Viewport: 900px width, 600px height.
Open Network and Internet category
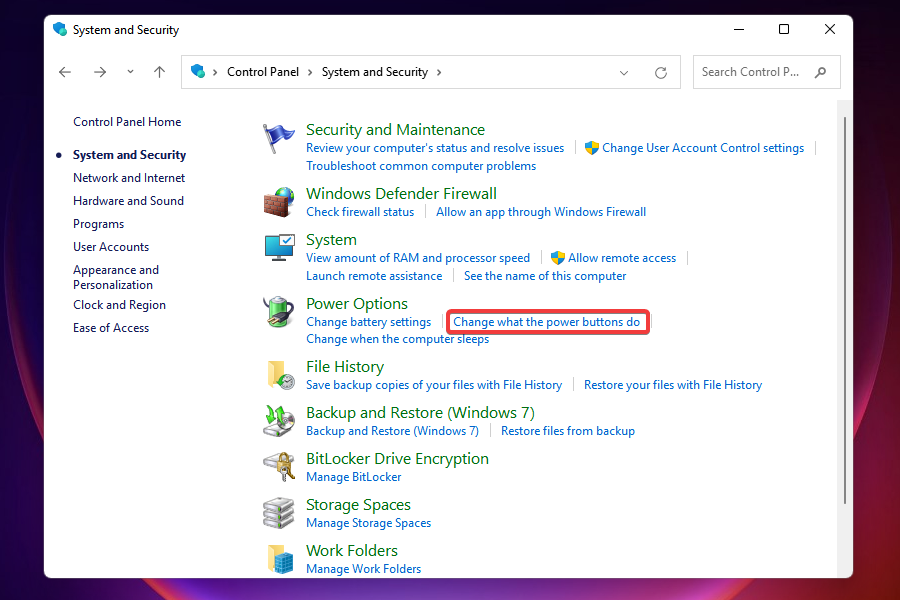point(129,178)
